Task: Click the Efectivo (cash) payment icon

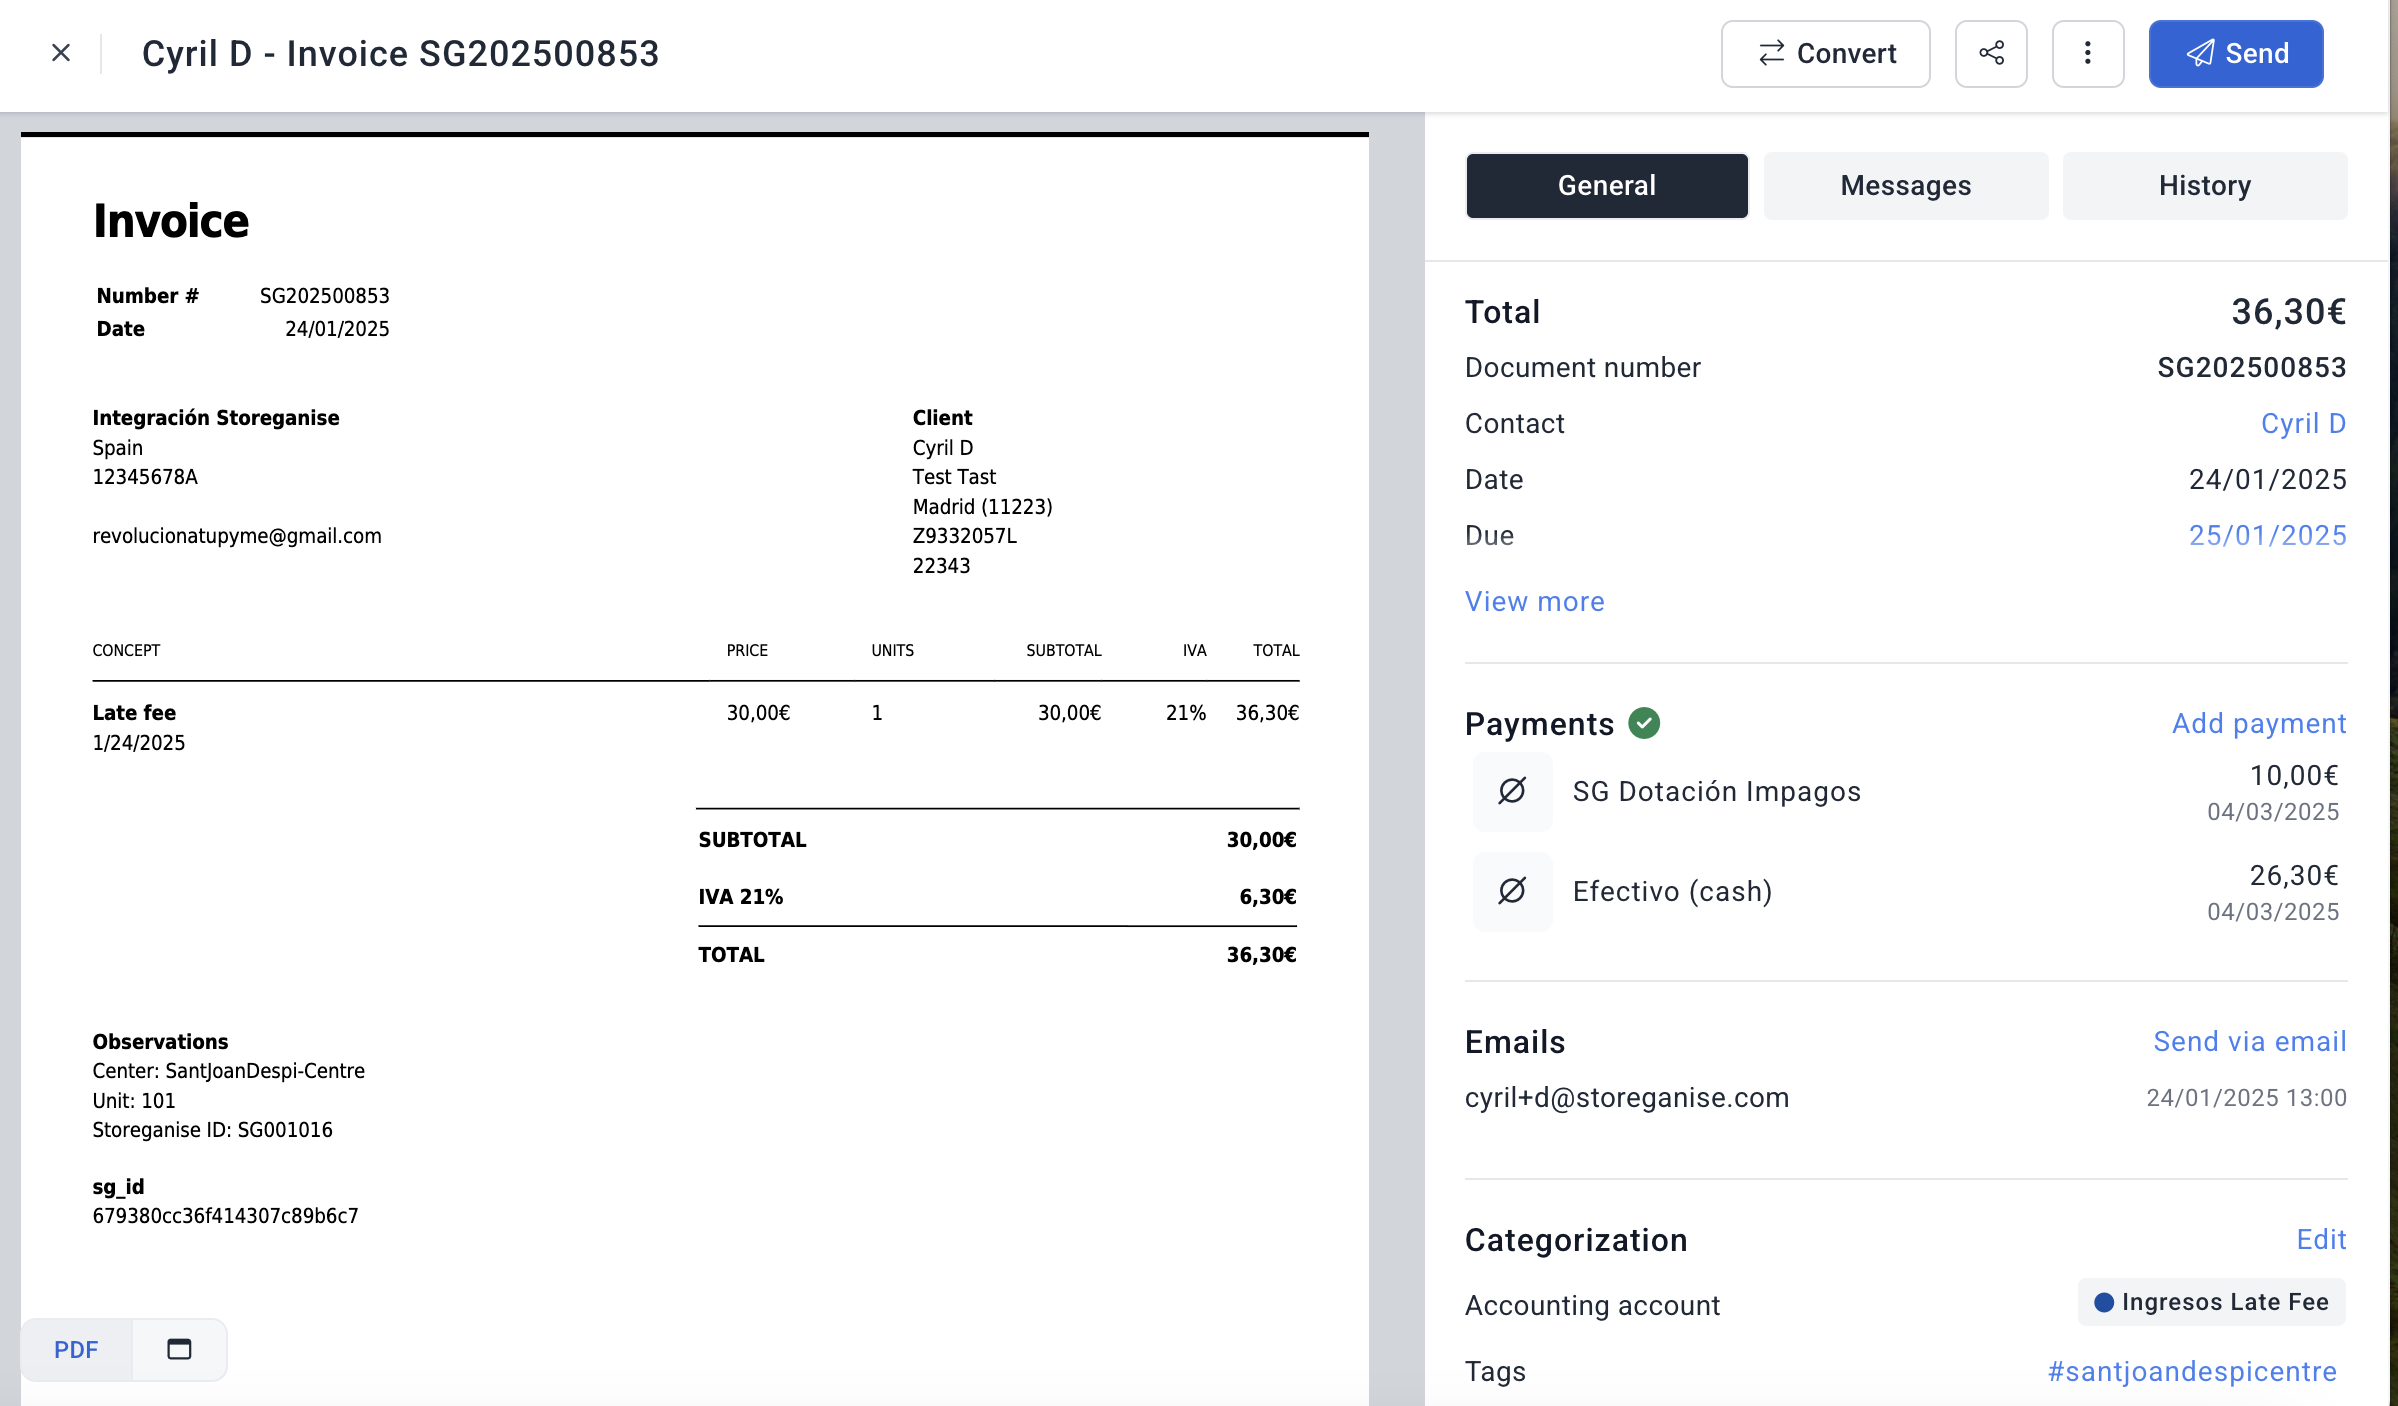Action: click(1512, 891)
